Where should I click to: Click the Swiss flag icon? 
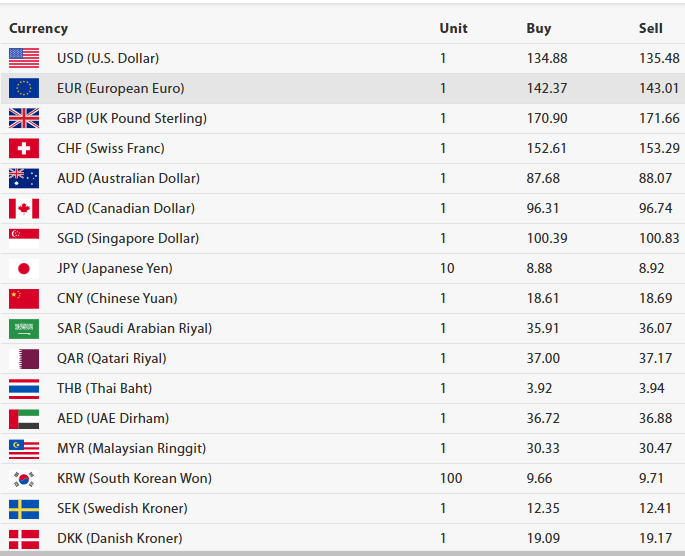click(23, 148)
